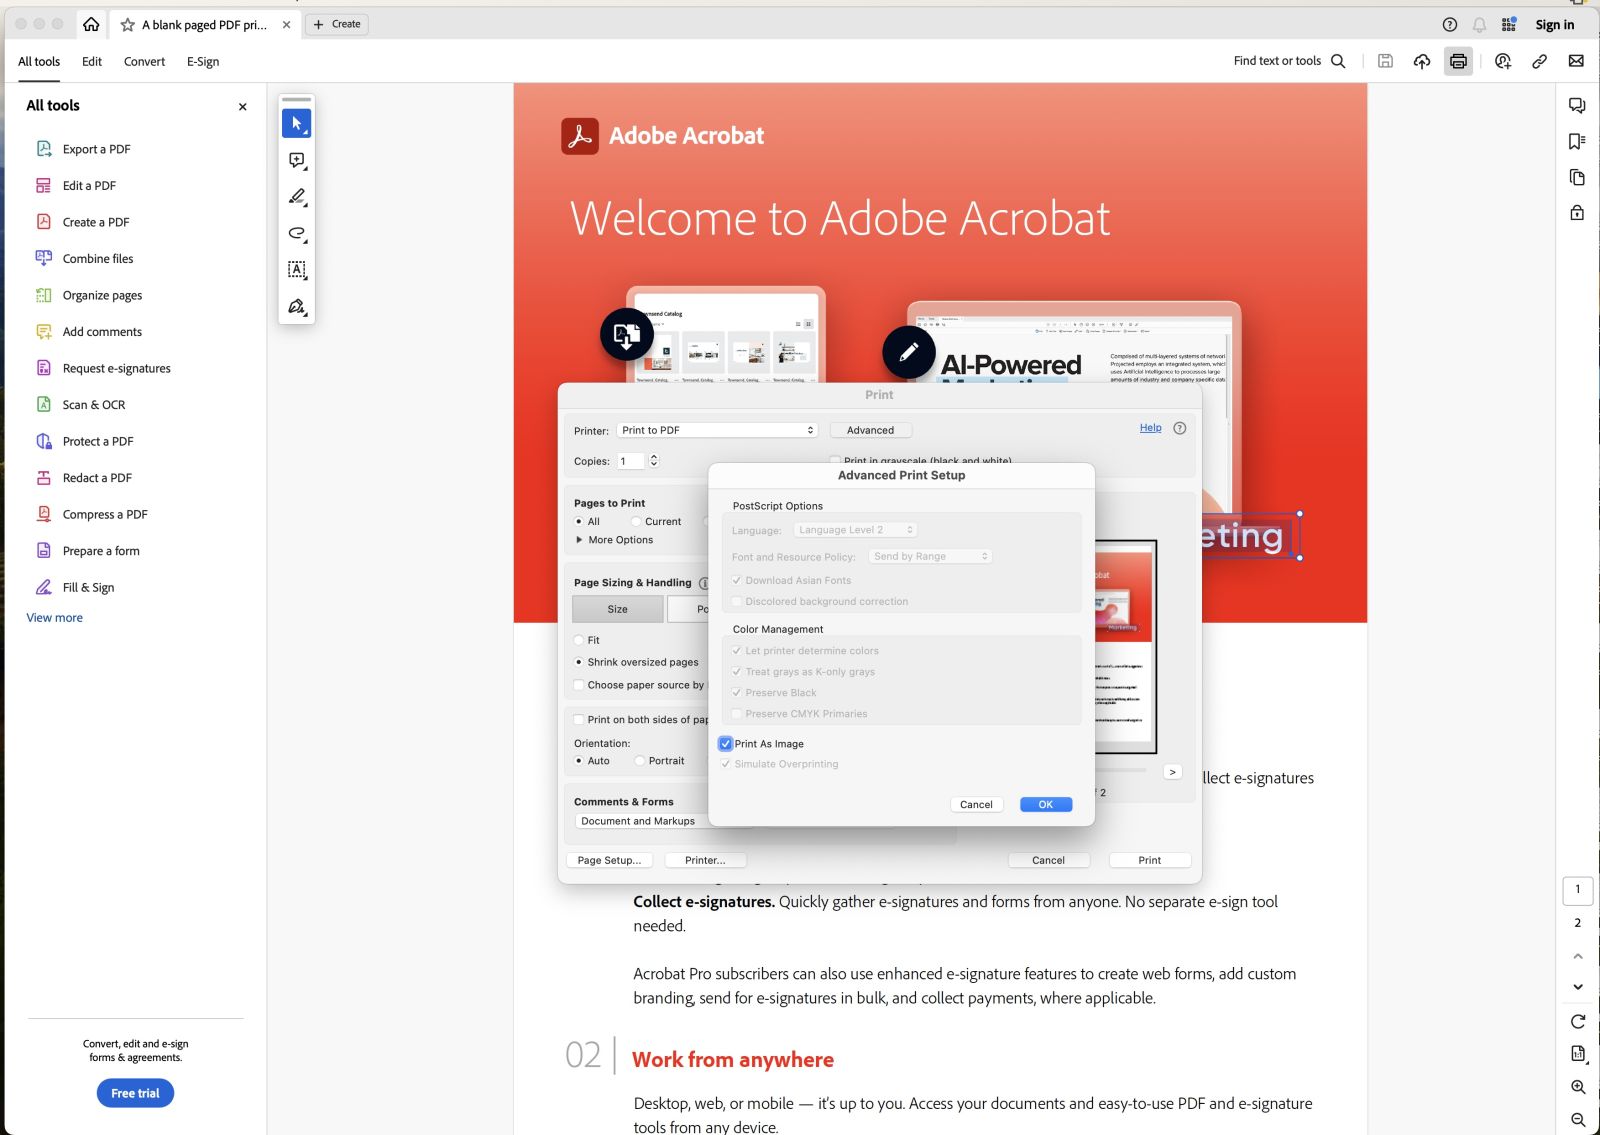Select the highlighter pen tool
This screenshot has height=1135, width=1600.
point(297,197)
